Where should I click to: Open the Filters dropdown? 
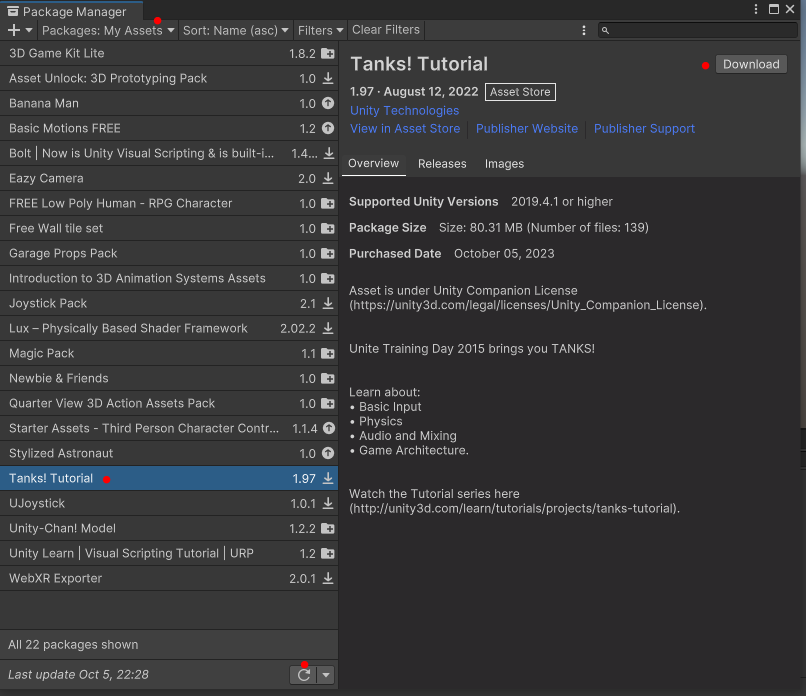(320, 30)
